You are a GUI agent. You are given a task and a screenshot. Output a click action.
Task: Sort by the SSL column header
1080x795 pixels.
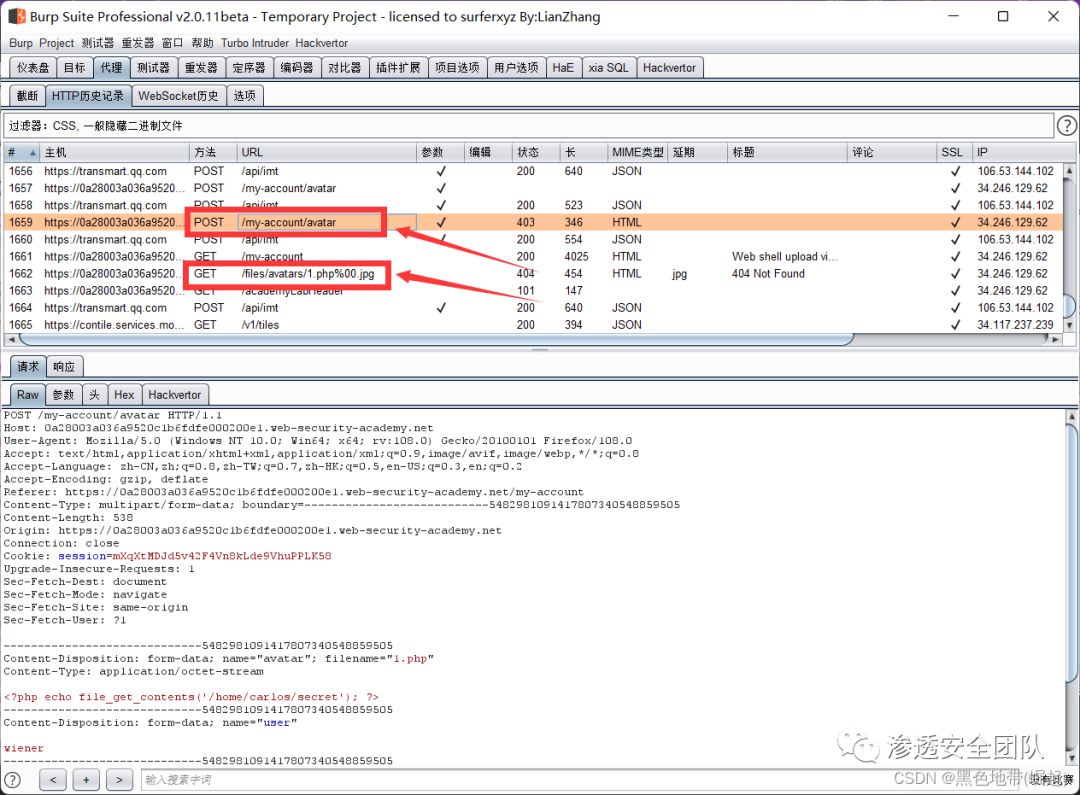[x=954, y=152]
